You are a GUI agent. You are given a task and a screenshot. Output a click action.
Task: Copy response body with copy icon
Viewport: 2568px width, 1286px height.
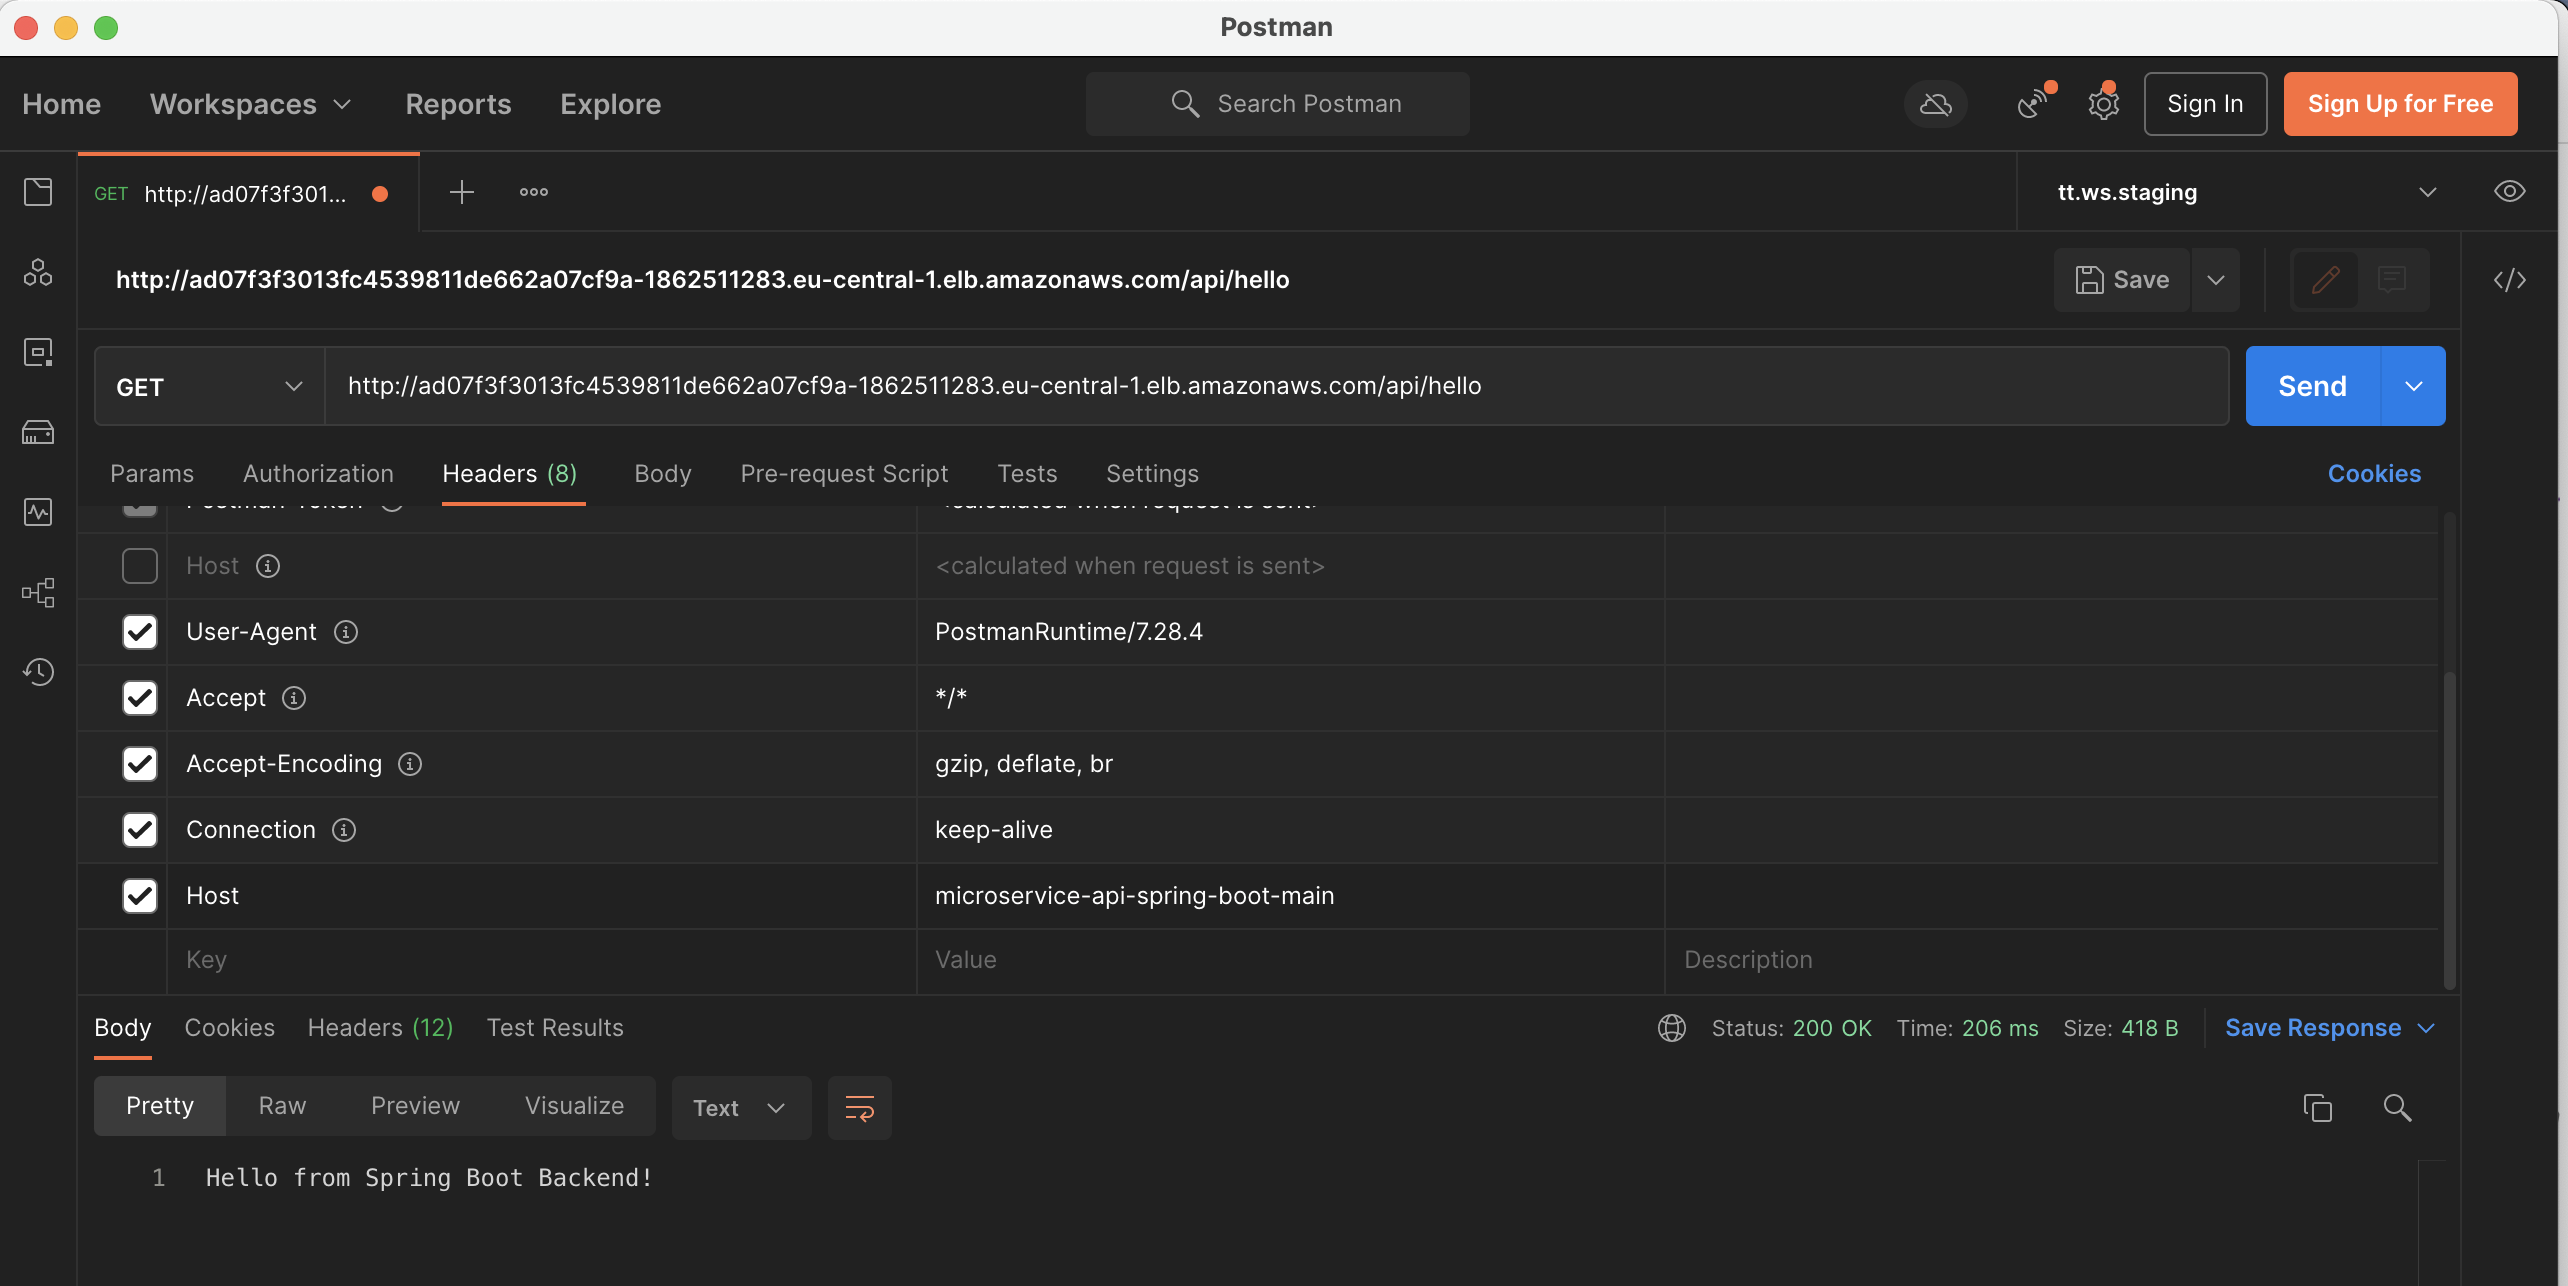pos(2317,1108)
